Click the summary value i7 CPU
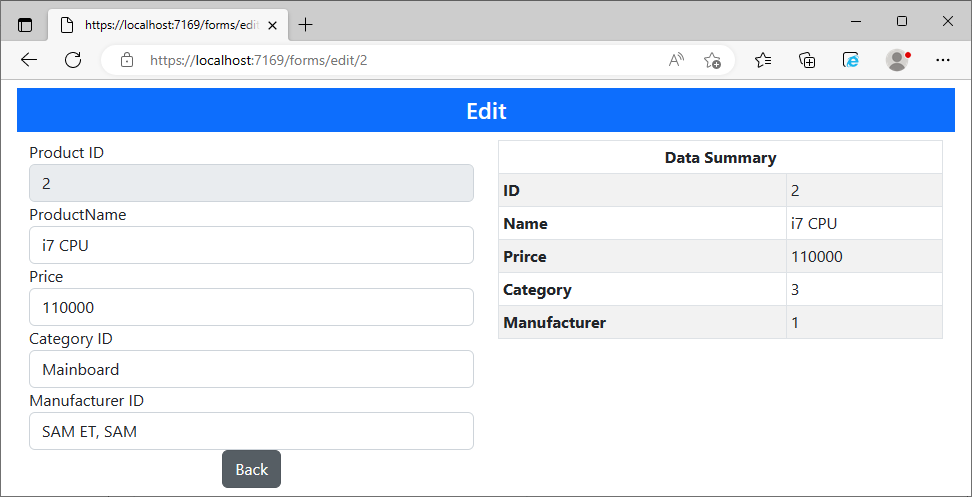 pos(814,223)
